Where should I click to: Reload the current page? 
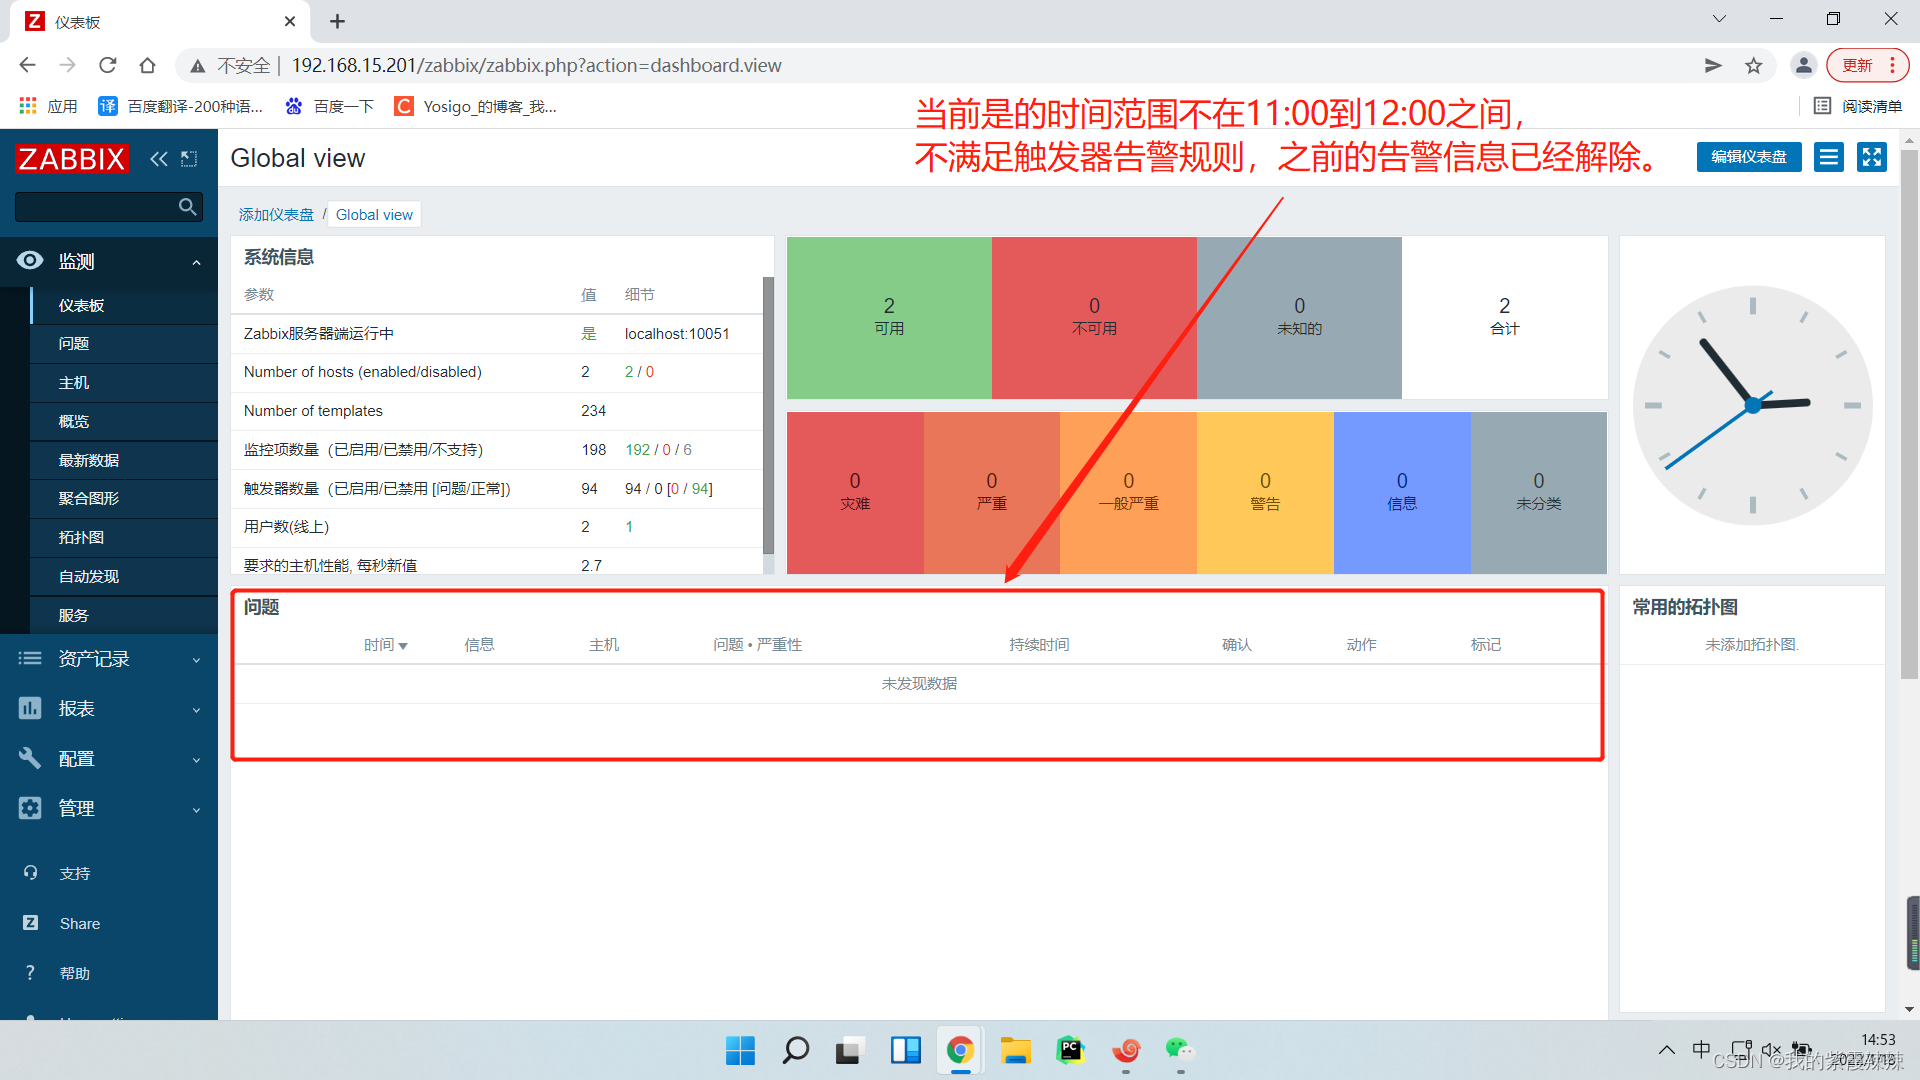pos(107,65)
